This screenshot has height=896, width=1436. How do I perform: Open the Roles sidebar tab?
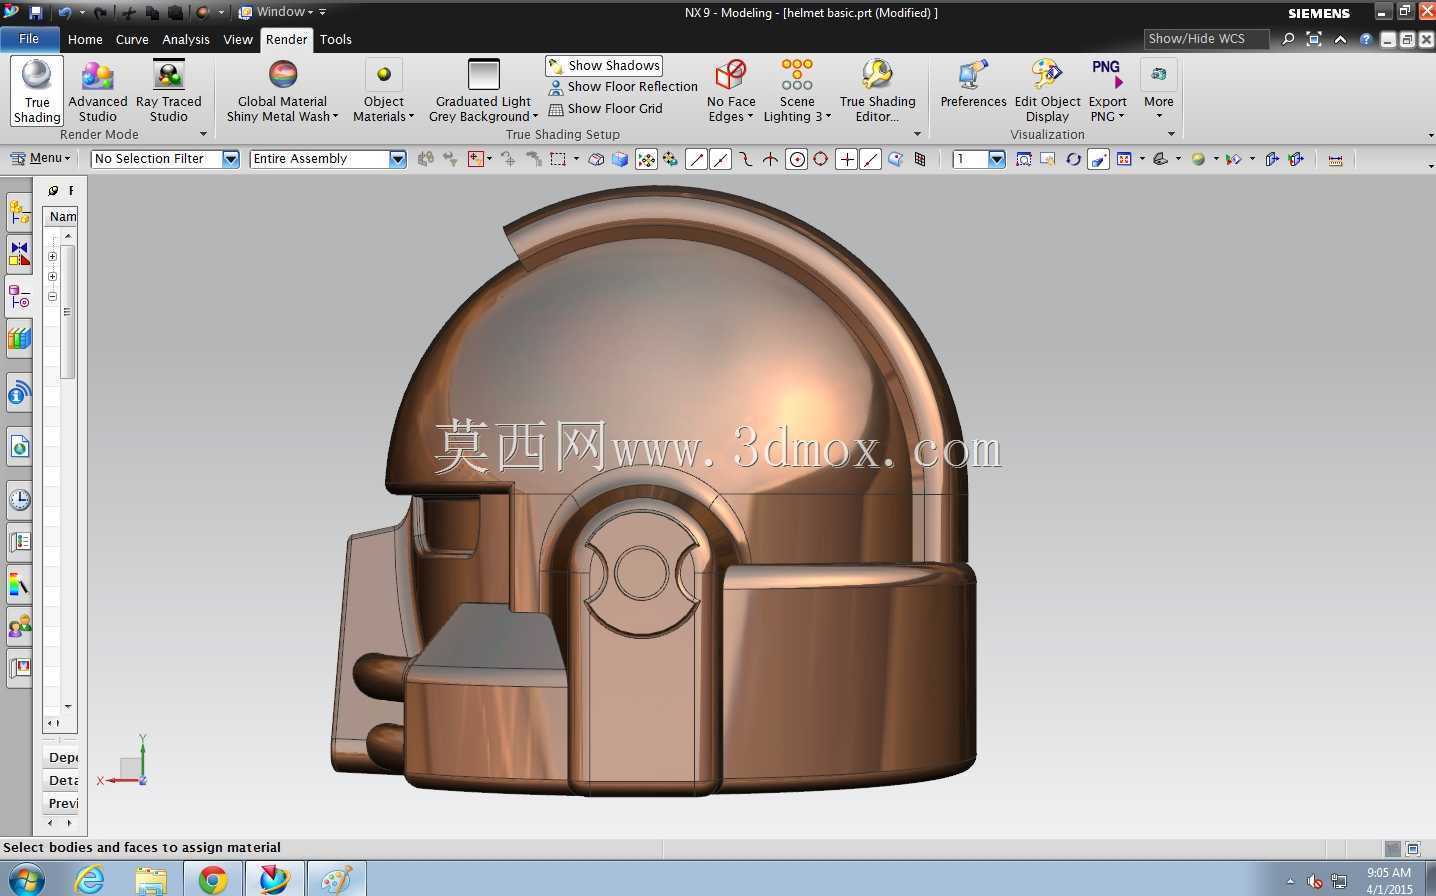[19, 626]
